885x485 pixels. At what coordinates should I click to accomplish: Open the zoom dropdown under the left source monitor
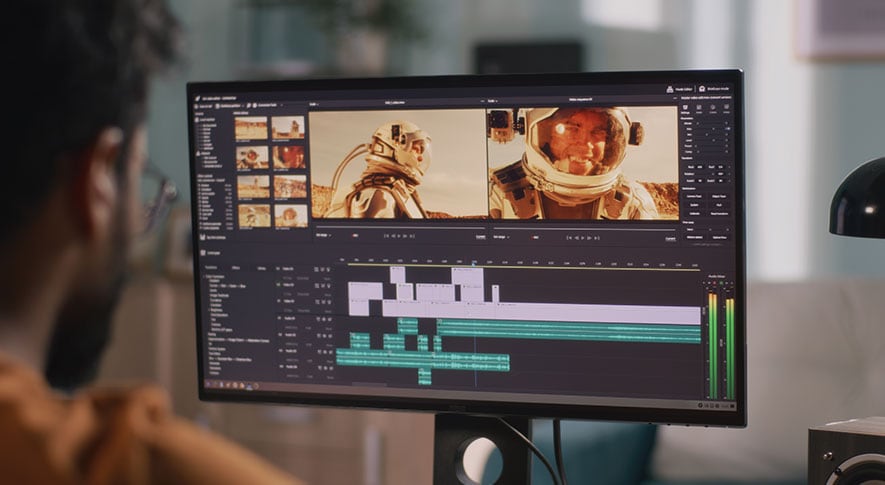(323, 237)
